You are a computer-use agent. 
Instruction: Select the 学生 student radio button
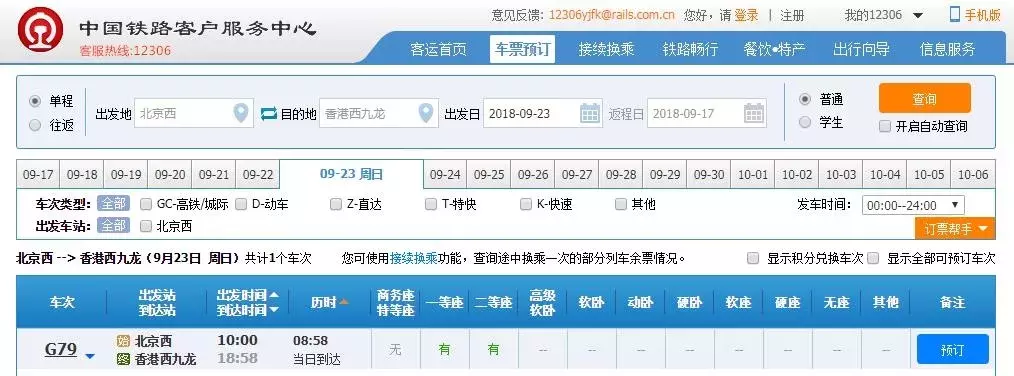point(805,122)
